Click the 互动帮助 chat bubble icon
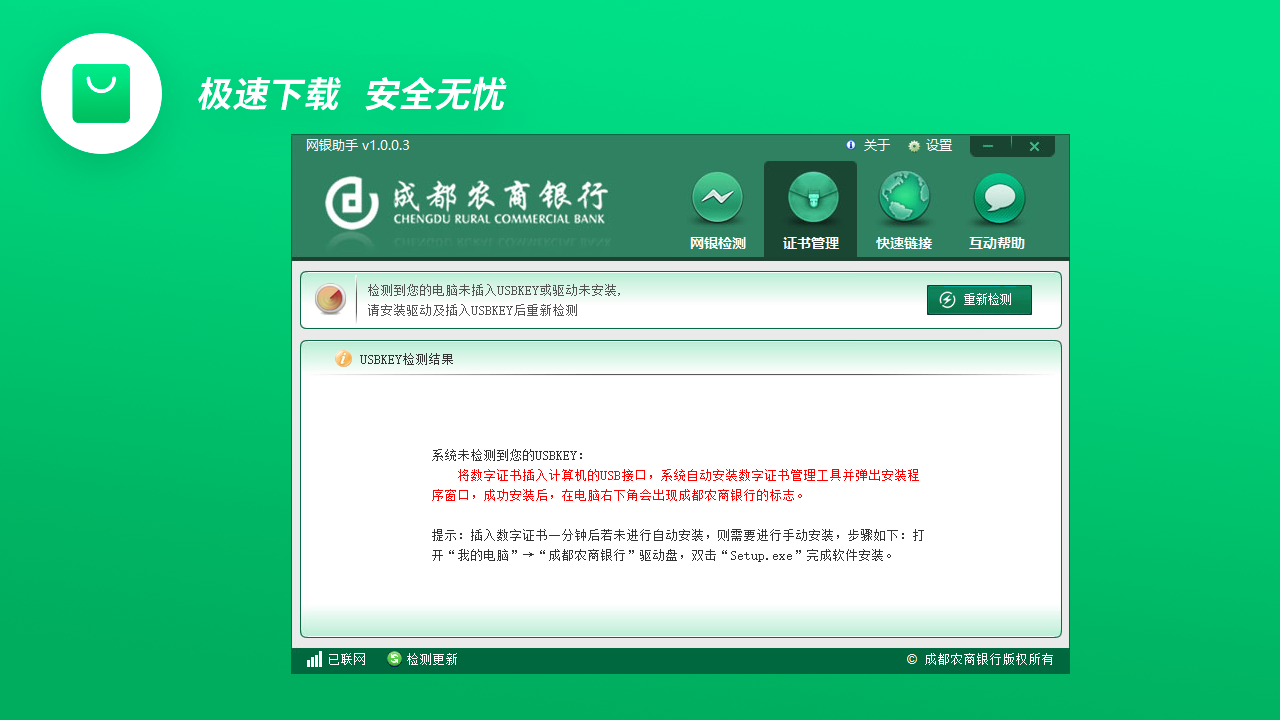 pos(998,197)
